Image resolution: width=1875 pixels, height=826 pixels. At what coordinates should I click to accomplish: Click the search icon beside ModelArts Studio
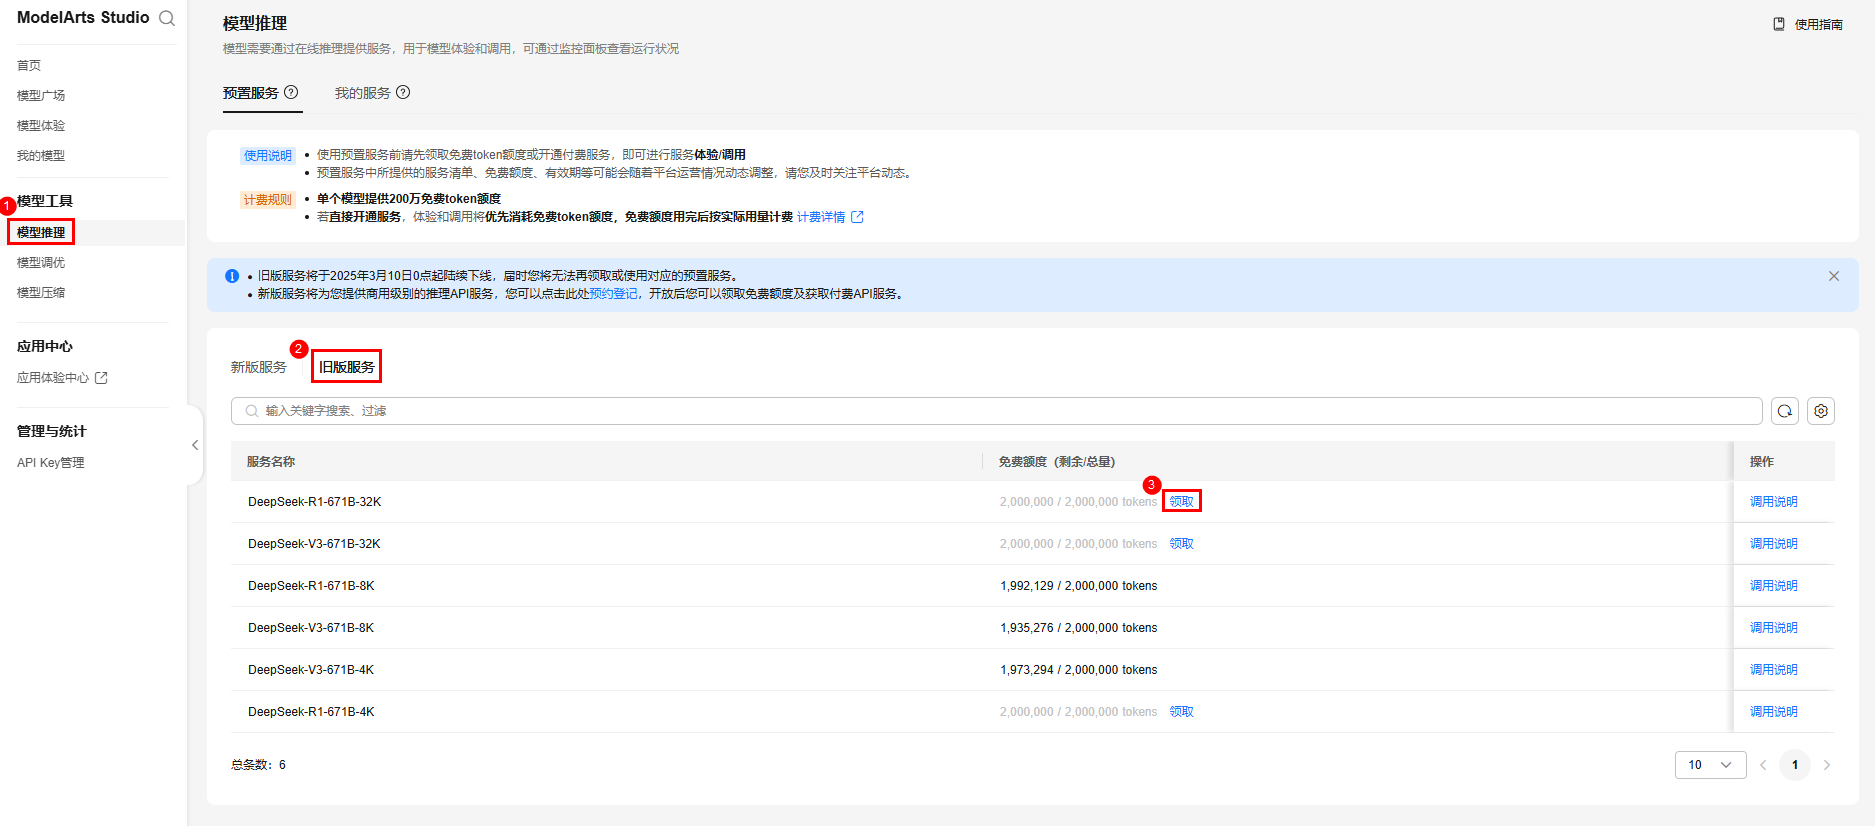tap(167, 18)
